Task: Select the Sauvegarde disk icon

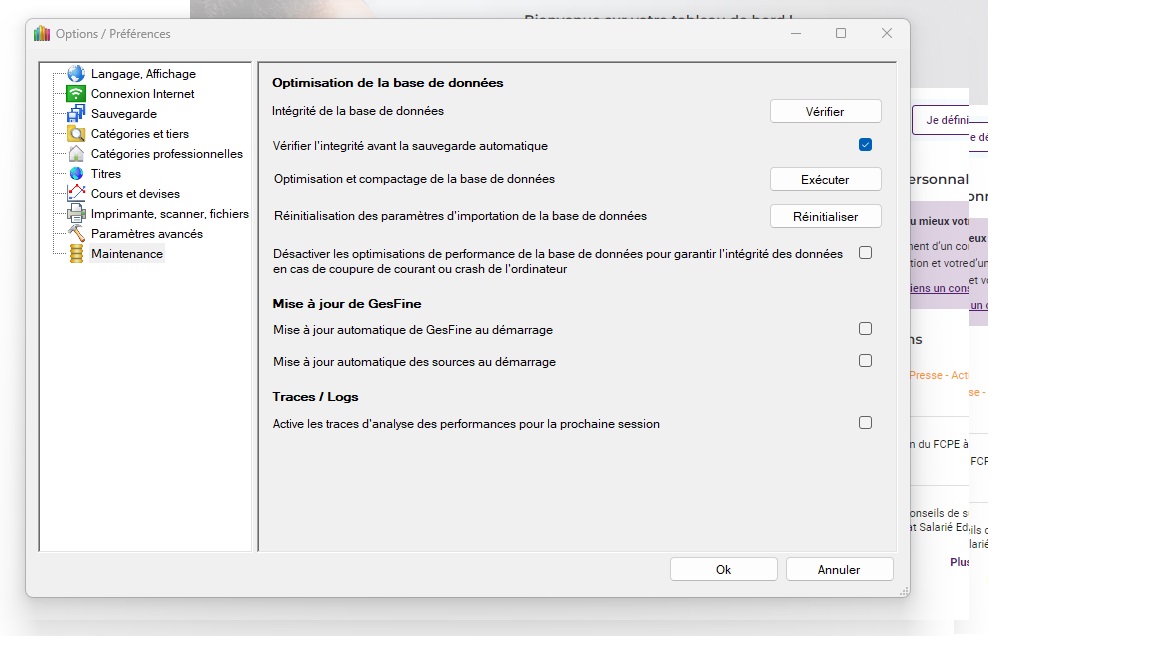Action: click(x=76, y=114)
